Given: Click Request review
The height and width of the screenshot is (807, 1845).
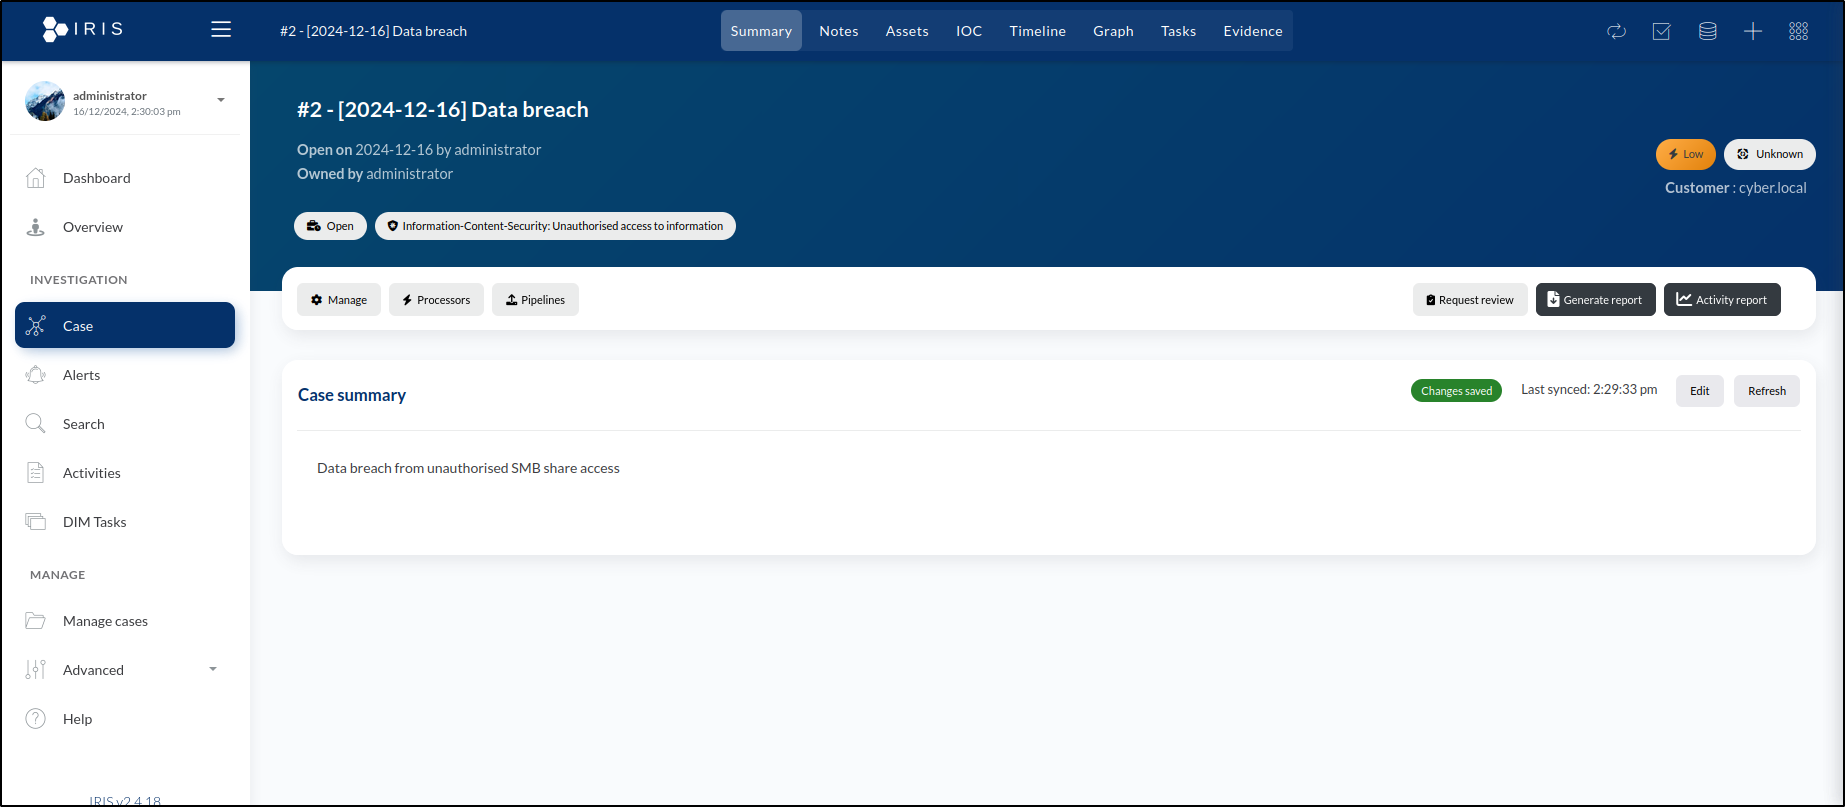Looking at the screenshot, I should [1470, 300].
